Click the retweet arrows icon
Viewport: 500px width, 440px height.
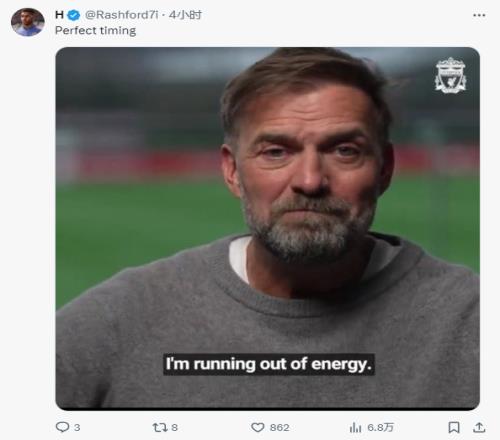pos(159,427)
